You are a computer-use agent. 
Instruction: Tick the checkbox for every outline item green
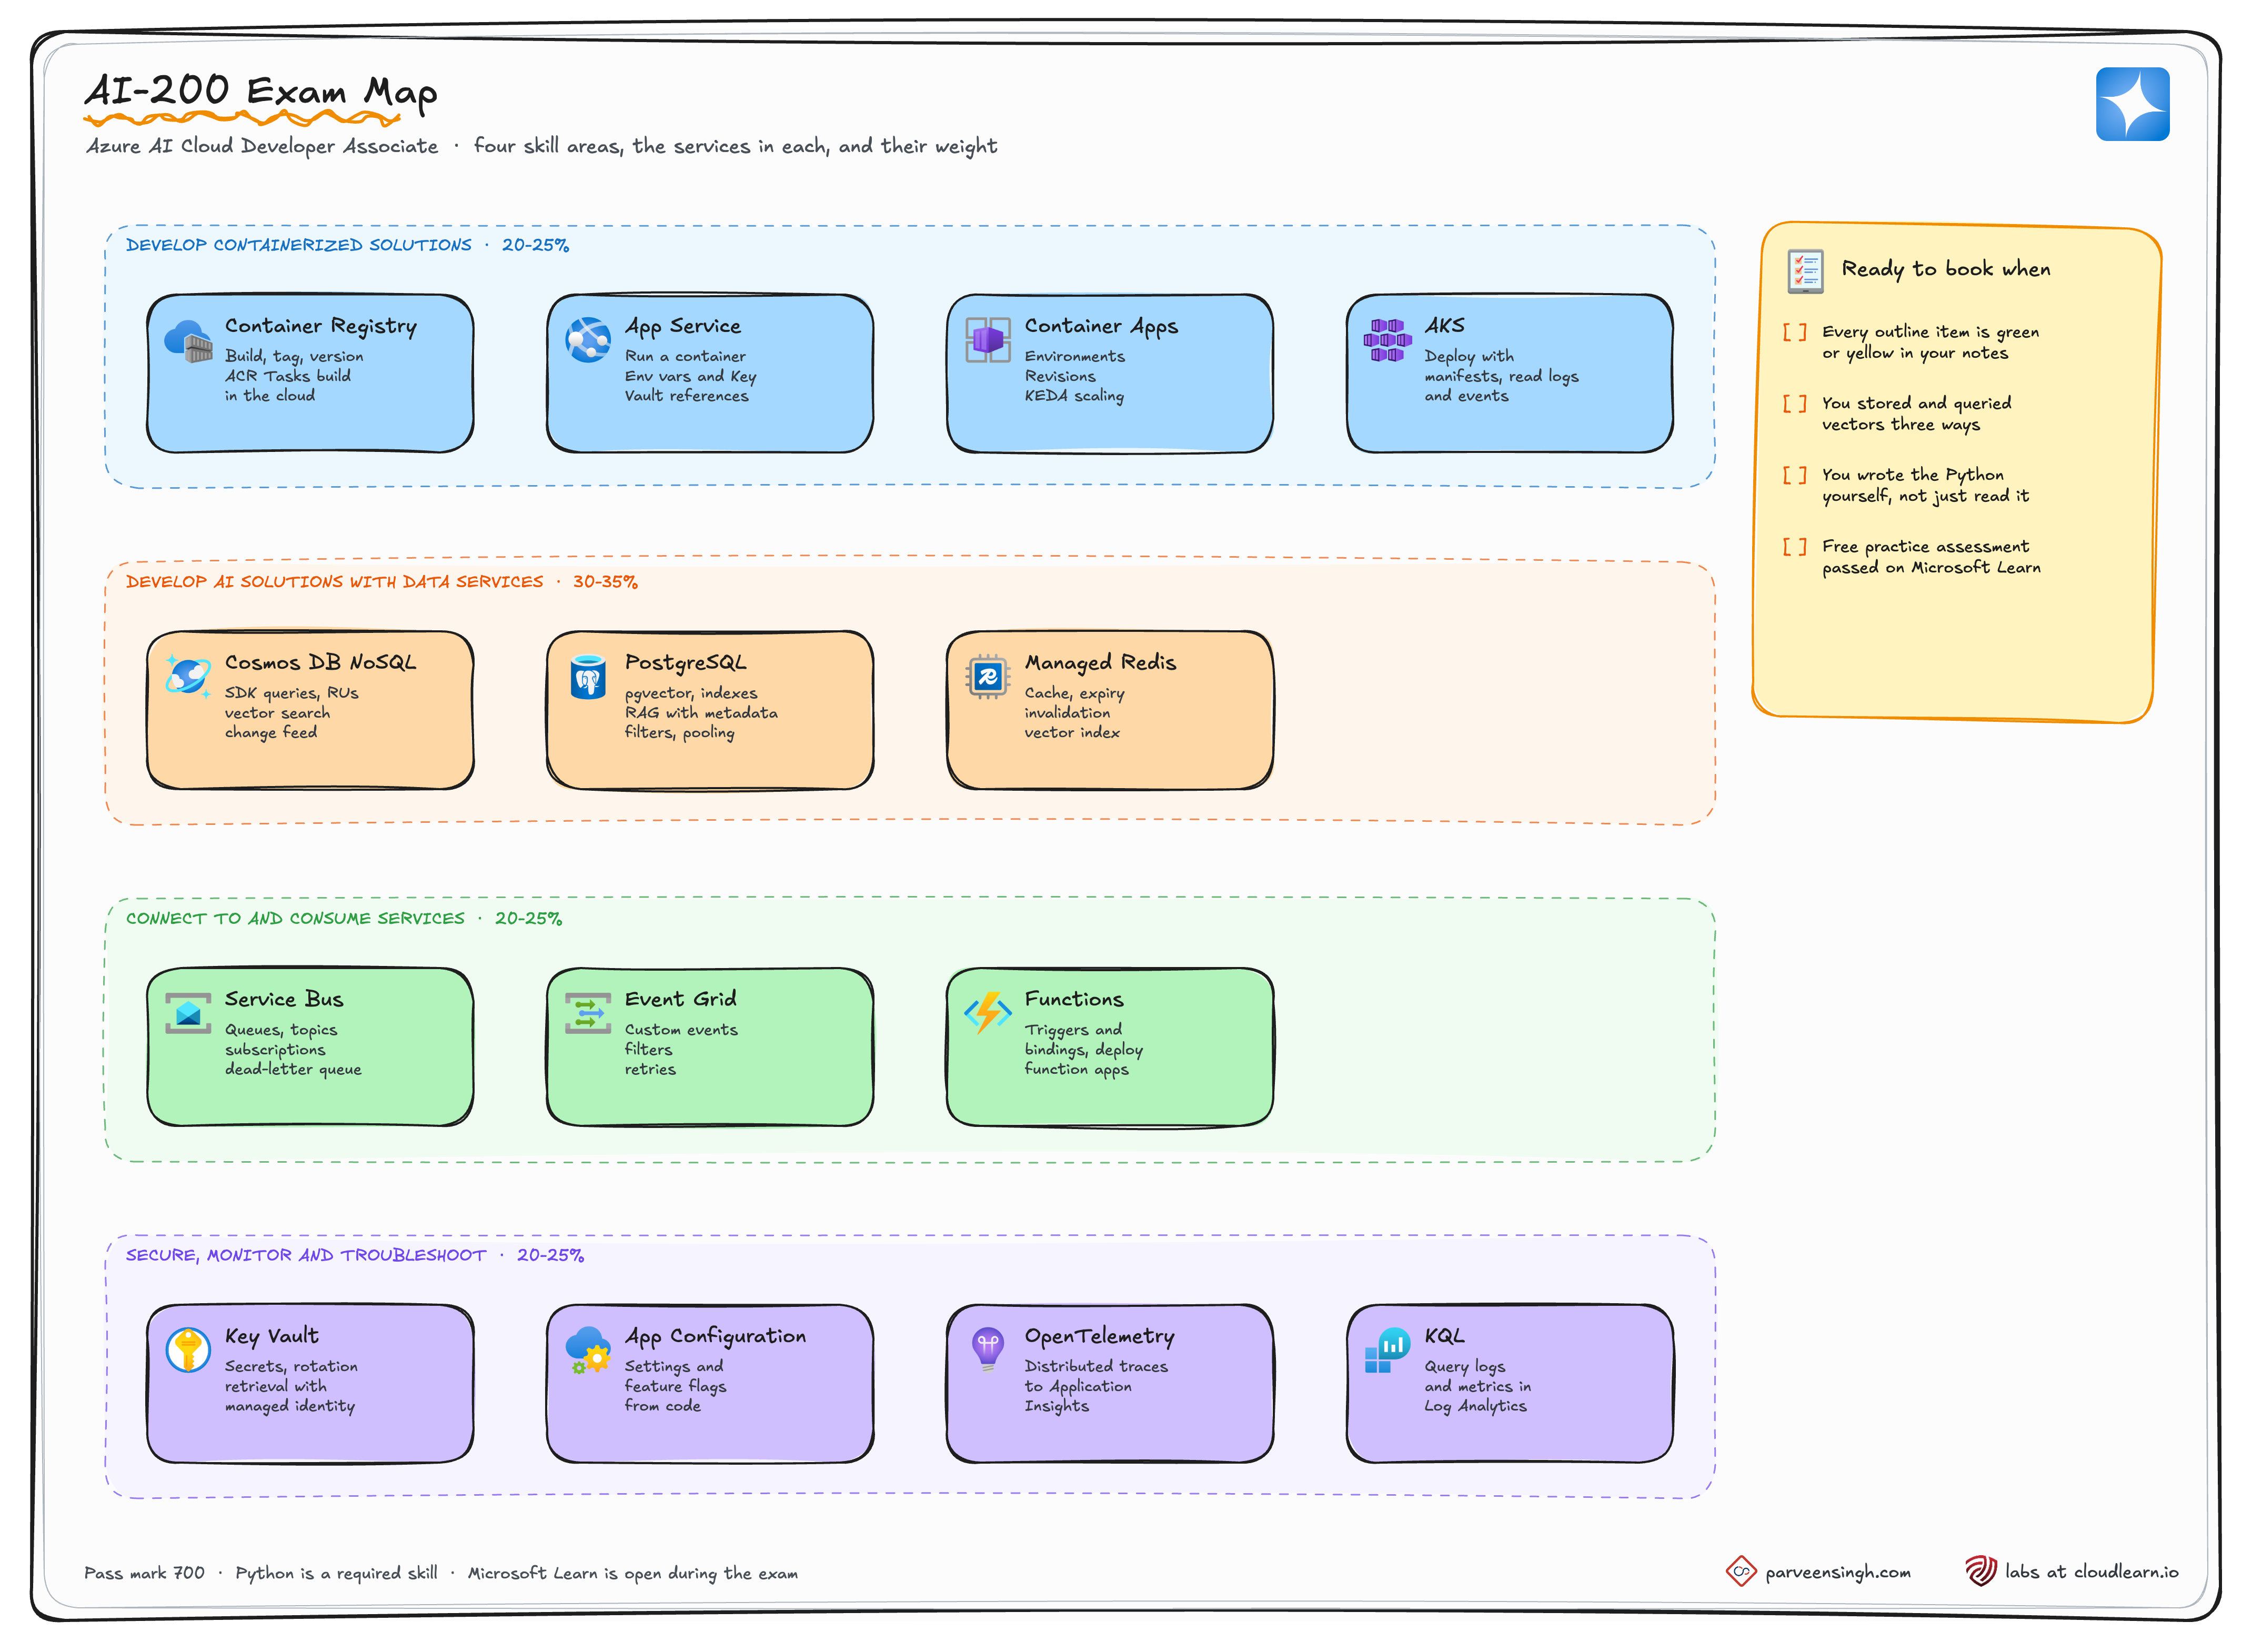[1795, 332]
